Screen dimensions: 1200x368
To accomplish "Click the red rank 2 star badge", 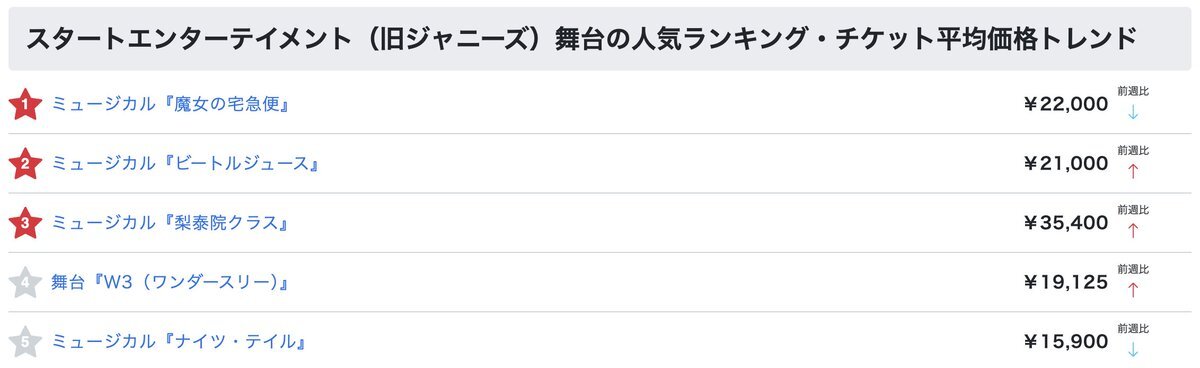I will click(24, 163).
